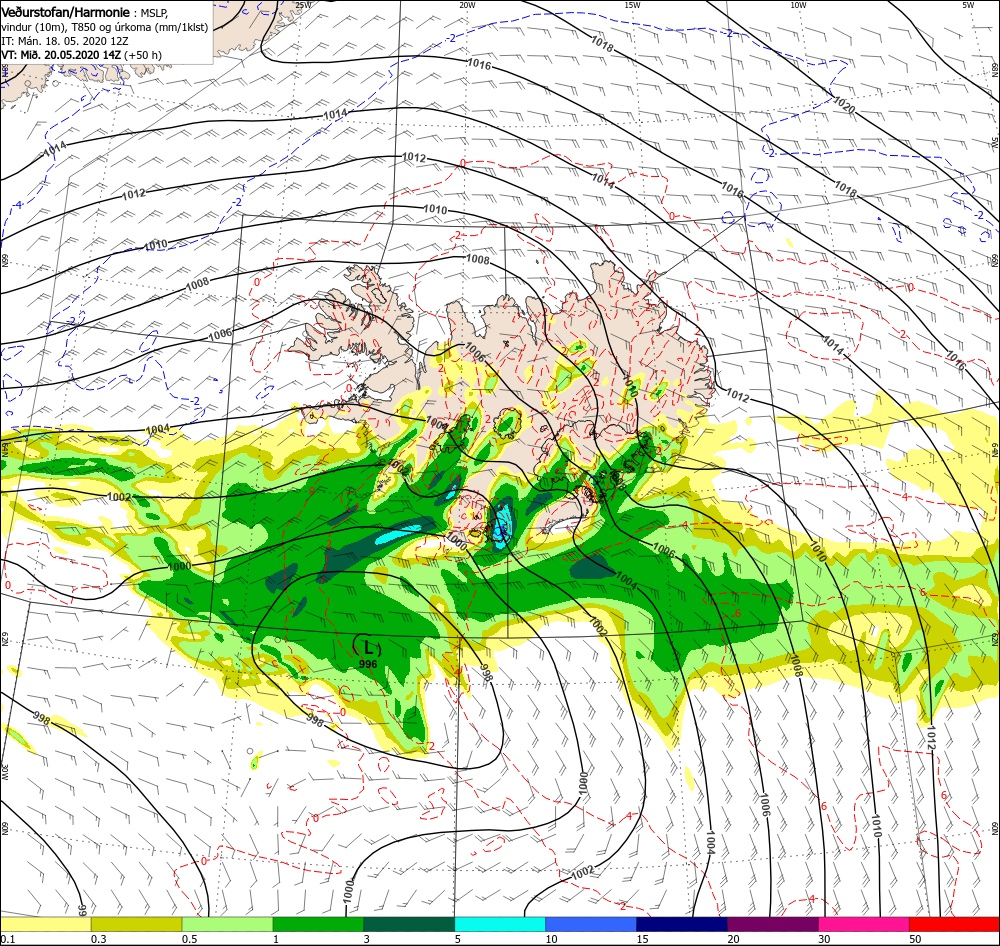Click the purple 20 mm legend swatch
Image resolution: width=1000 pixels, height=946 pixels.
772,924
